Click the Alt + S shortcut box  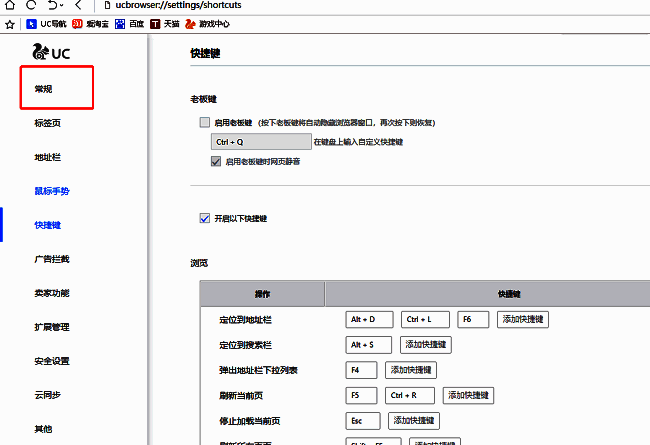(369, 345)
